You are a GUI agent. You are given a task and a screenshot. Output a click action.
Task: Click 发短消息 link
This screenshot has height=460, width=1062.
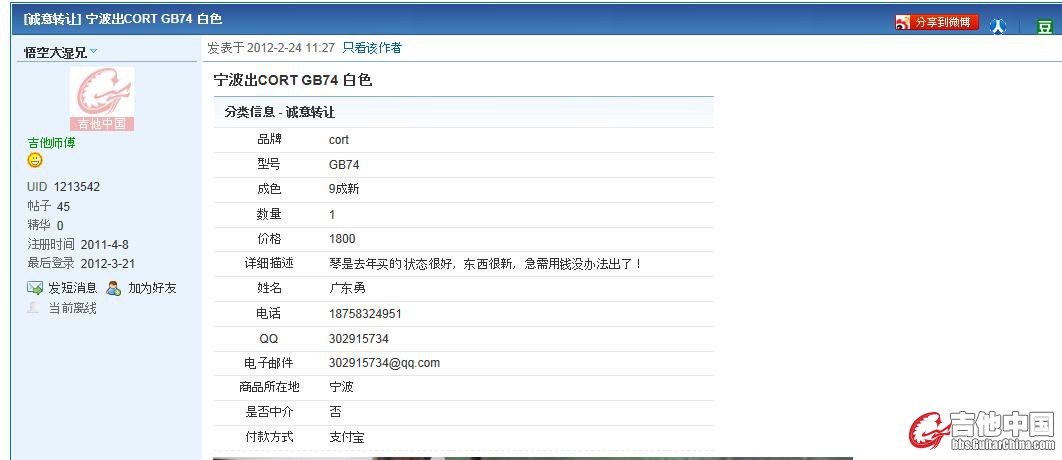coord(72,288)
